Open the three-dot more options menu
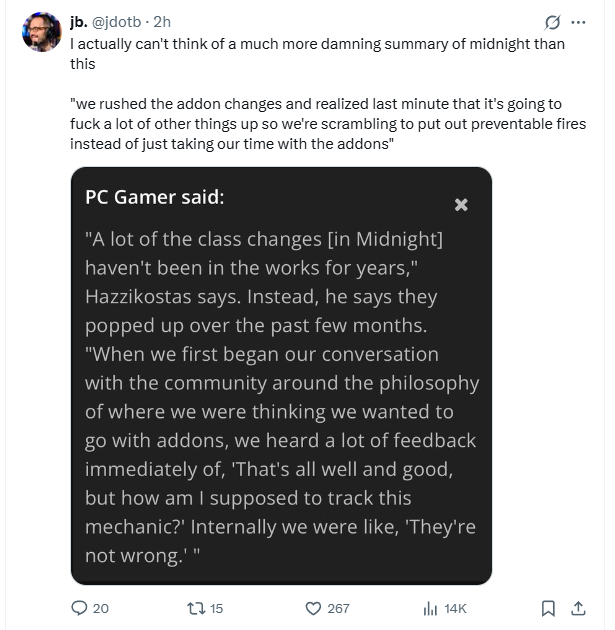Screen dimensions: 615x630 pyautogui.click(x=578, y=22)
